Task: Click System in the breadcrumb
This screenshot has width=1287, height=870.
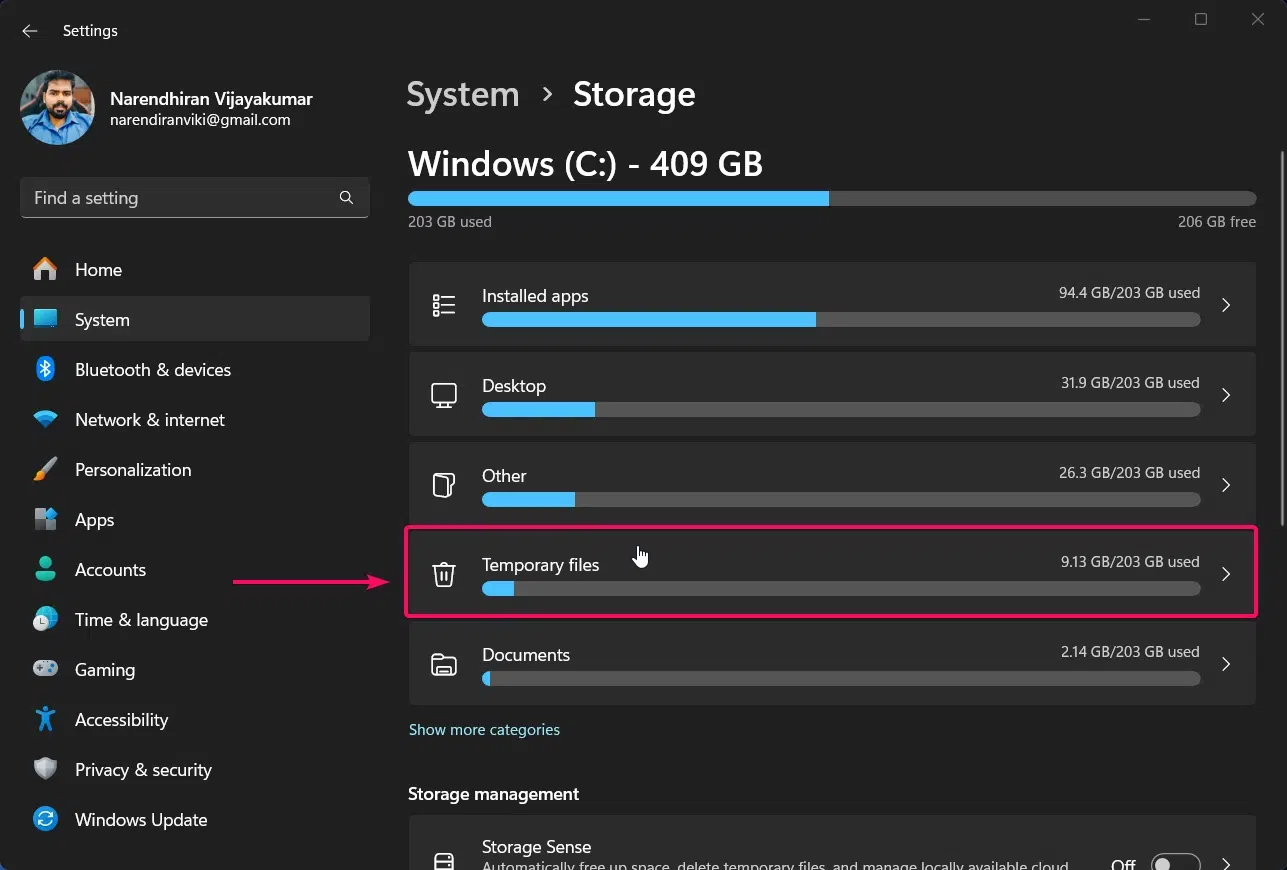Action: [463, 94]
